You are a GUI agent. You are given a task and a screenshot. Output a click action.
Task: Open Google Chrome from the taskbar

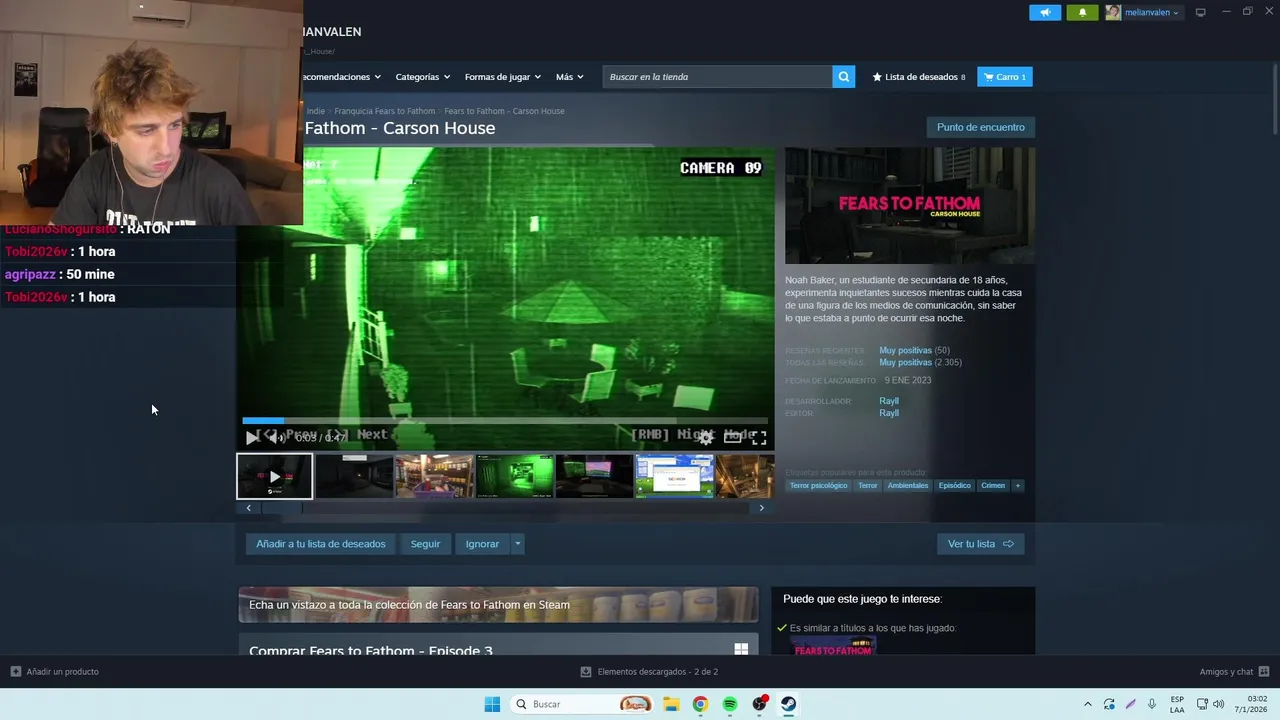click(x=700, y=704)
